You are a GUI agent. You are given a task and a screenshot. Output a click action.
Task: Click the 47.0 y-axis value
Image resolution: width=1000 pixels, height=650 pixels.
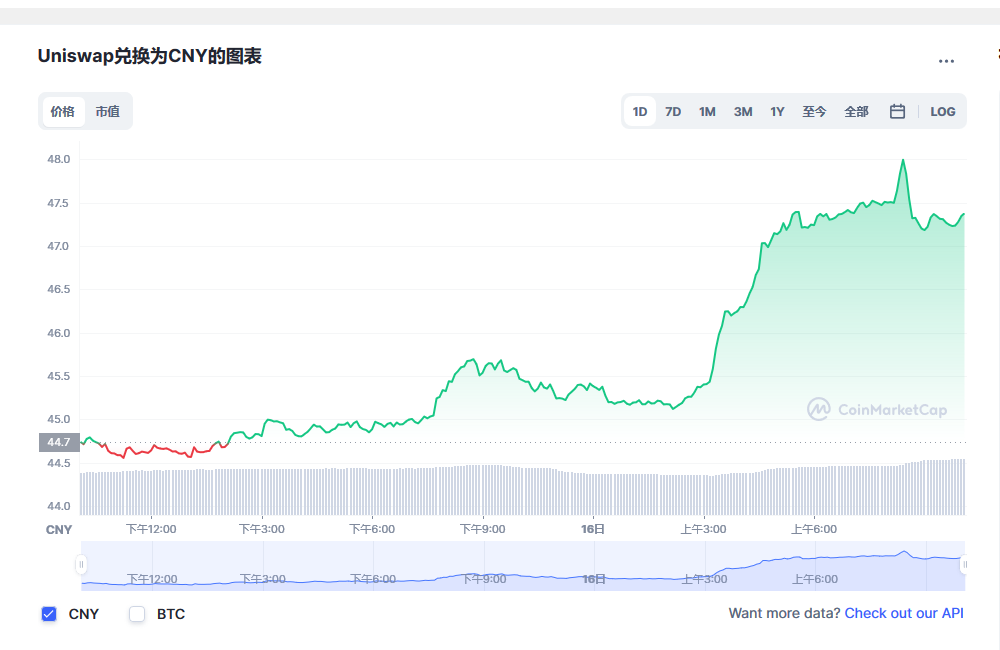pyautogui.click(x=59, y=246)
